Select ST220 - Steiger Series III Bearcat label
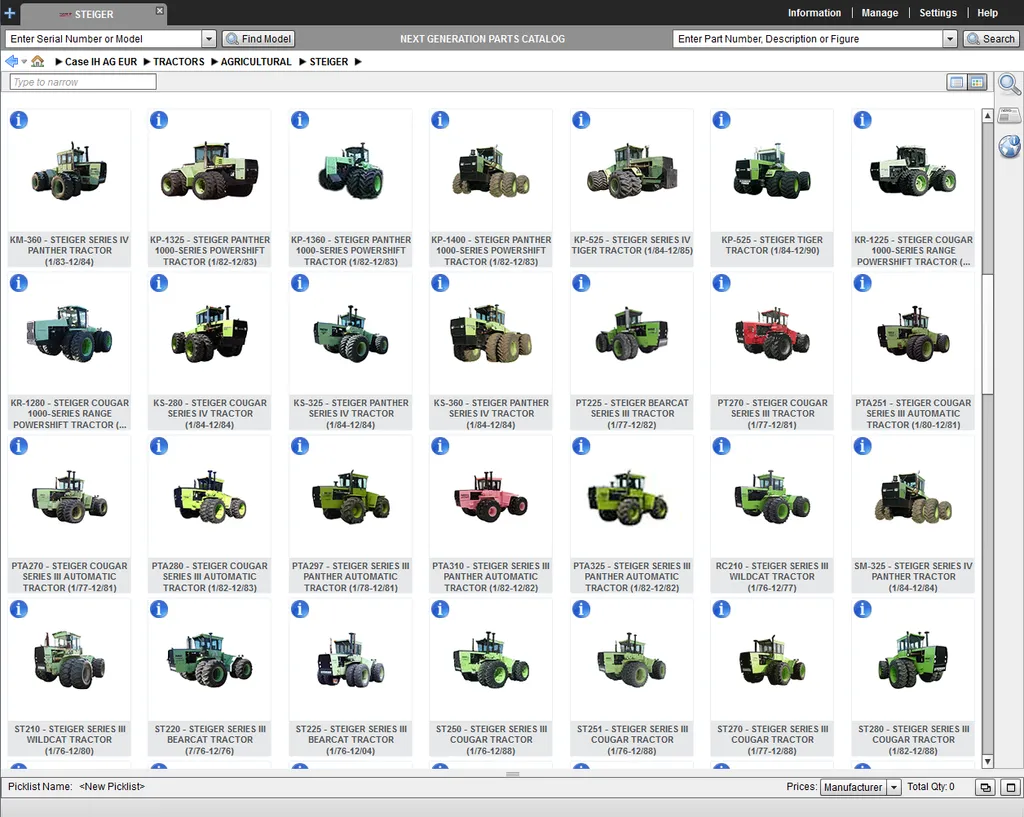The image size is (1024, 817). 210,740
